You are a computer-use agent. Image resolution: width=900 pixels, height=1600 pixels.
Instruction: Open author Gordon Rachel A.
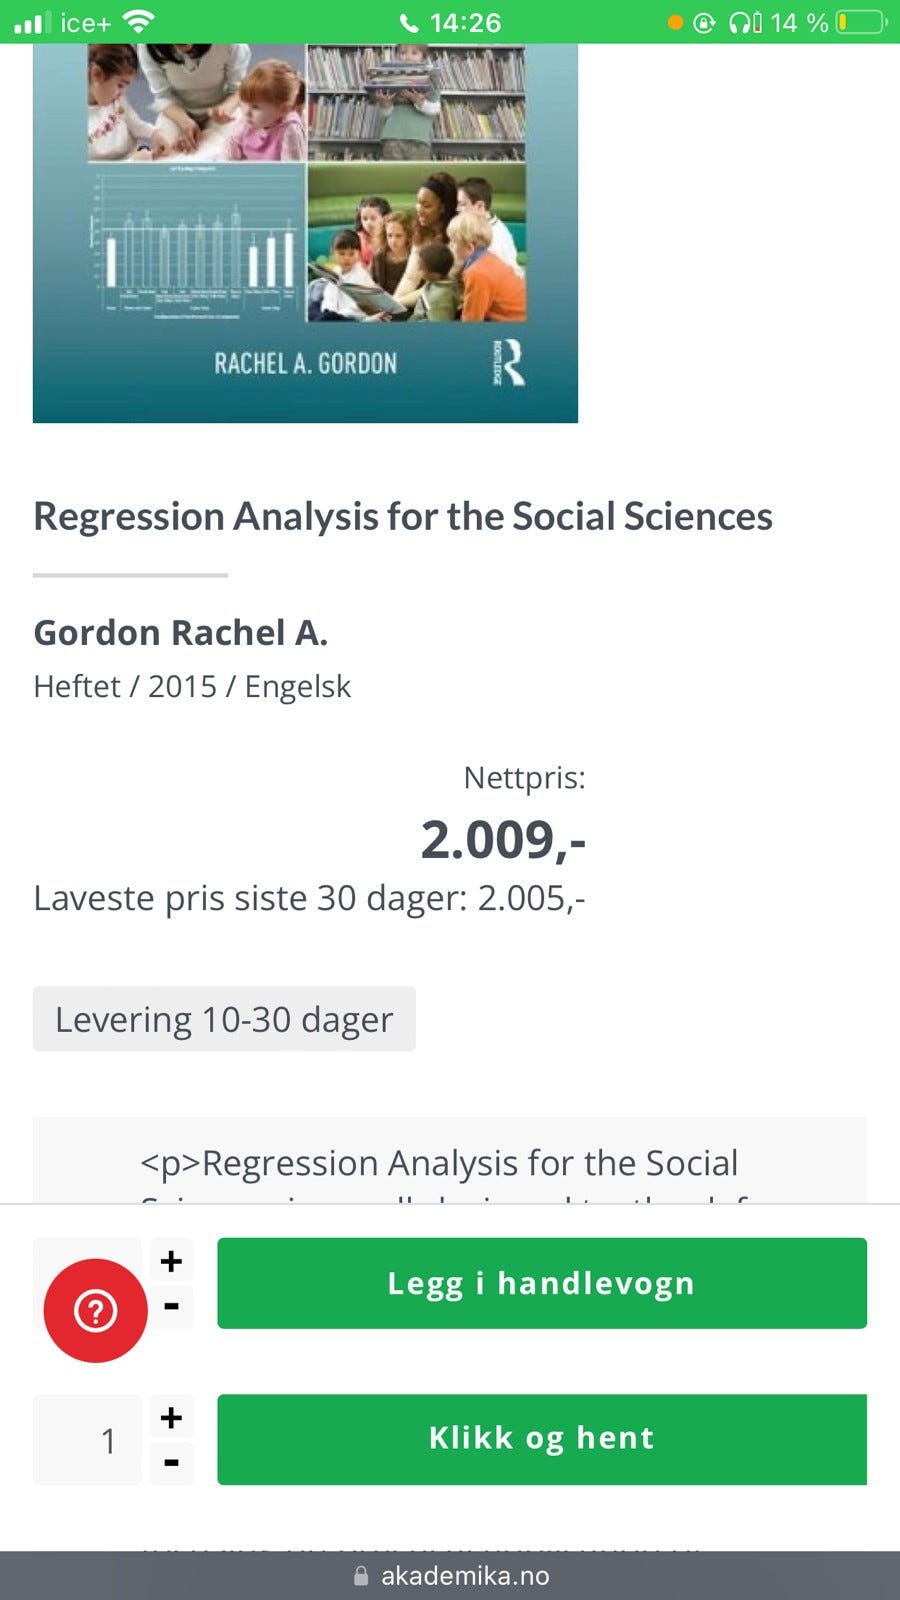tap(181, 633)
